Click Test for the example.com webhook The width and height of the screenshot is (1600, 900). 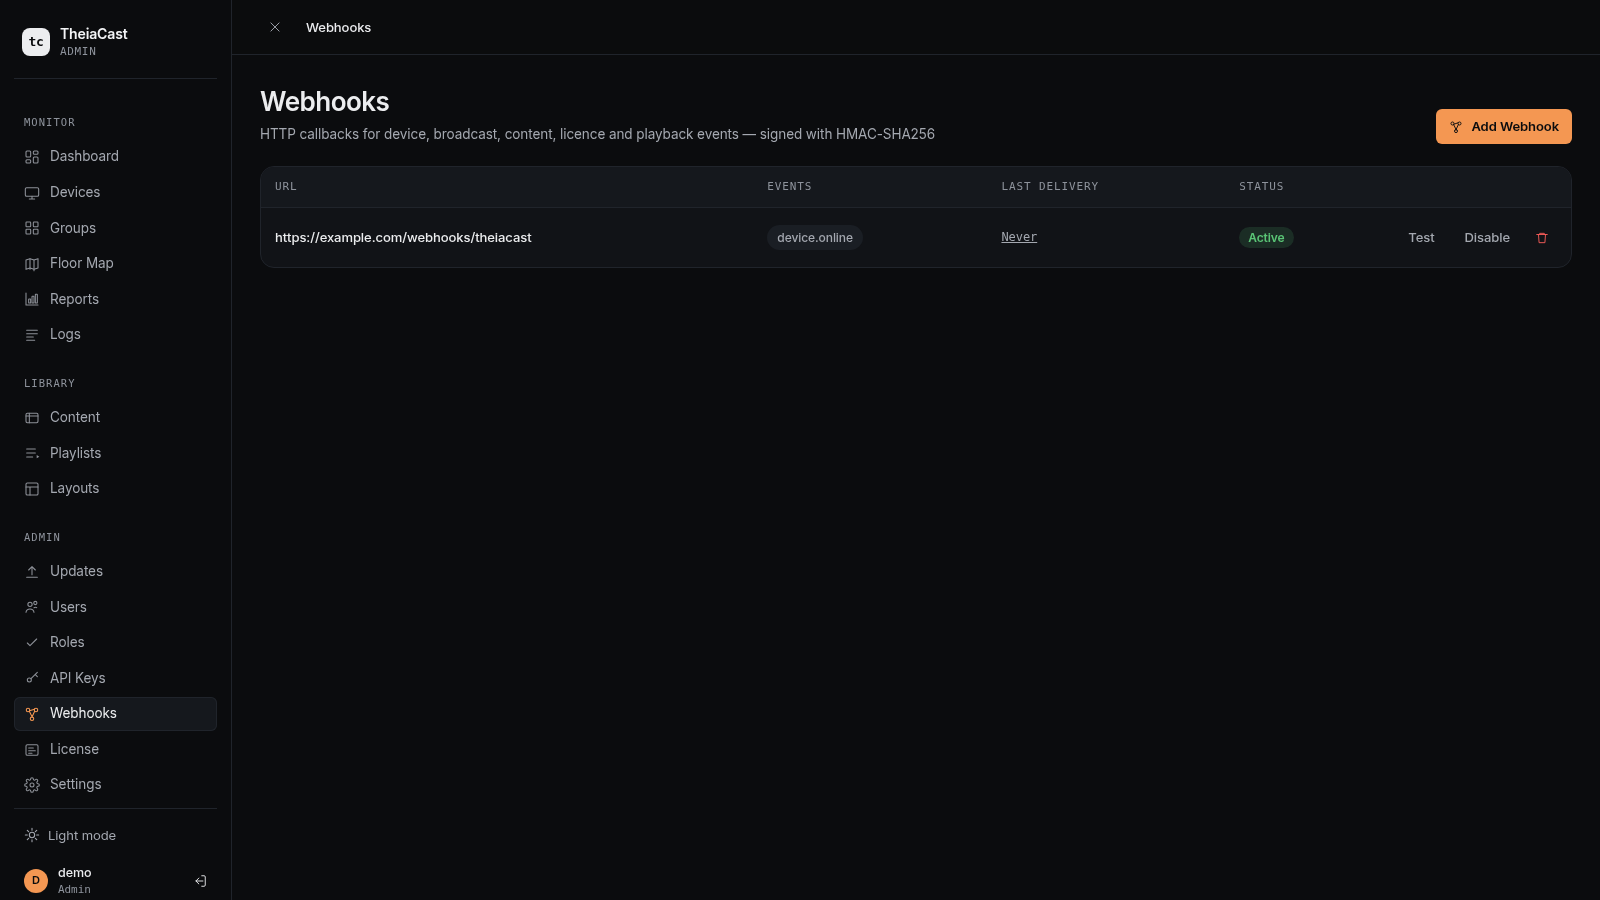coord(1421,238)
